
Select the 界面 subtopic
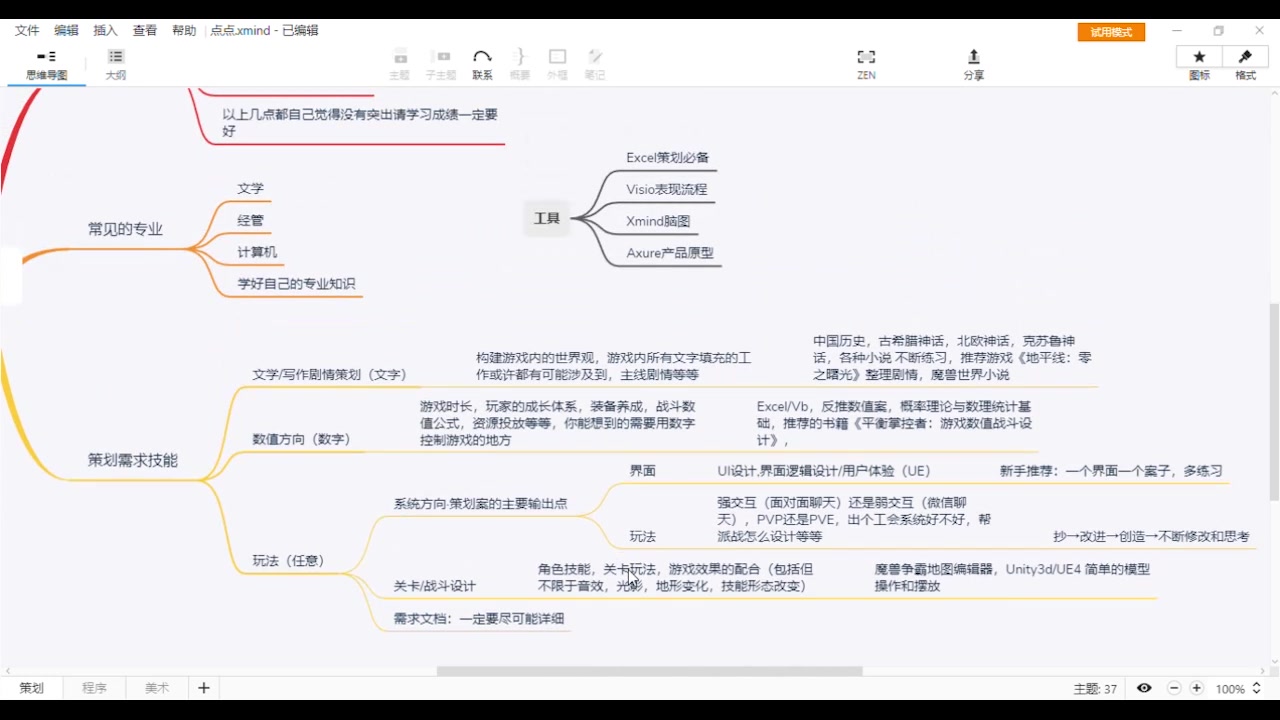click(642, 470)
